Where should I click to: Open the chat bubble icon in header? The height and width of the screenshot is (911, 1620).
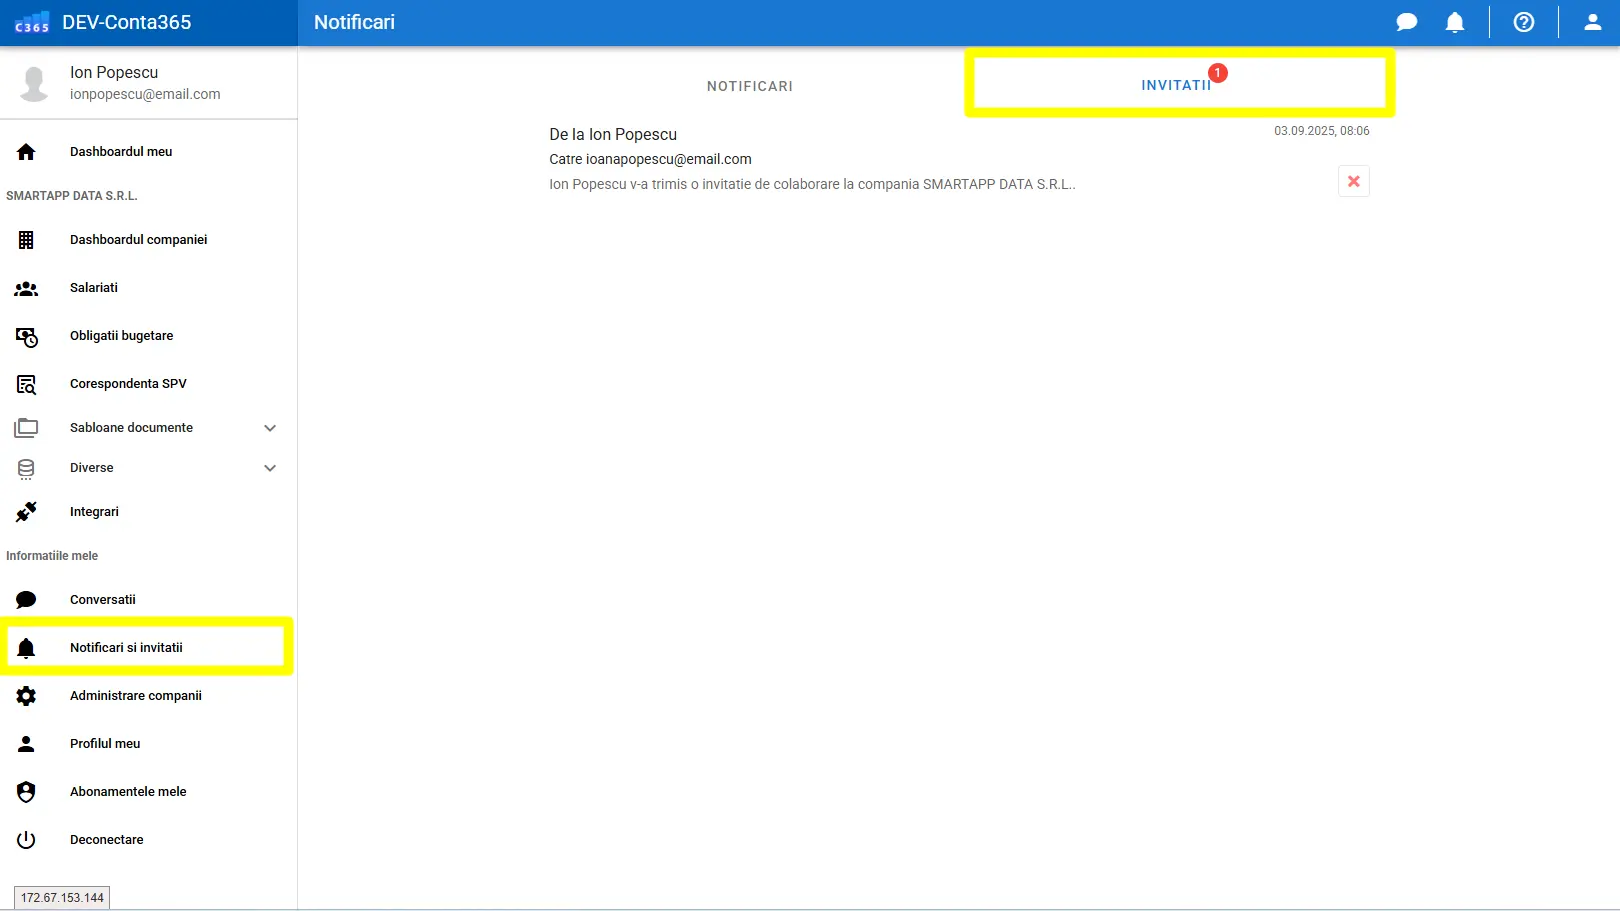(1406, 22)
